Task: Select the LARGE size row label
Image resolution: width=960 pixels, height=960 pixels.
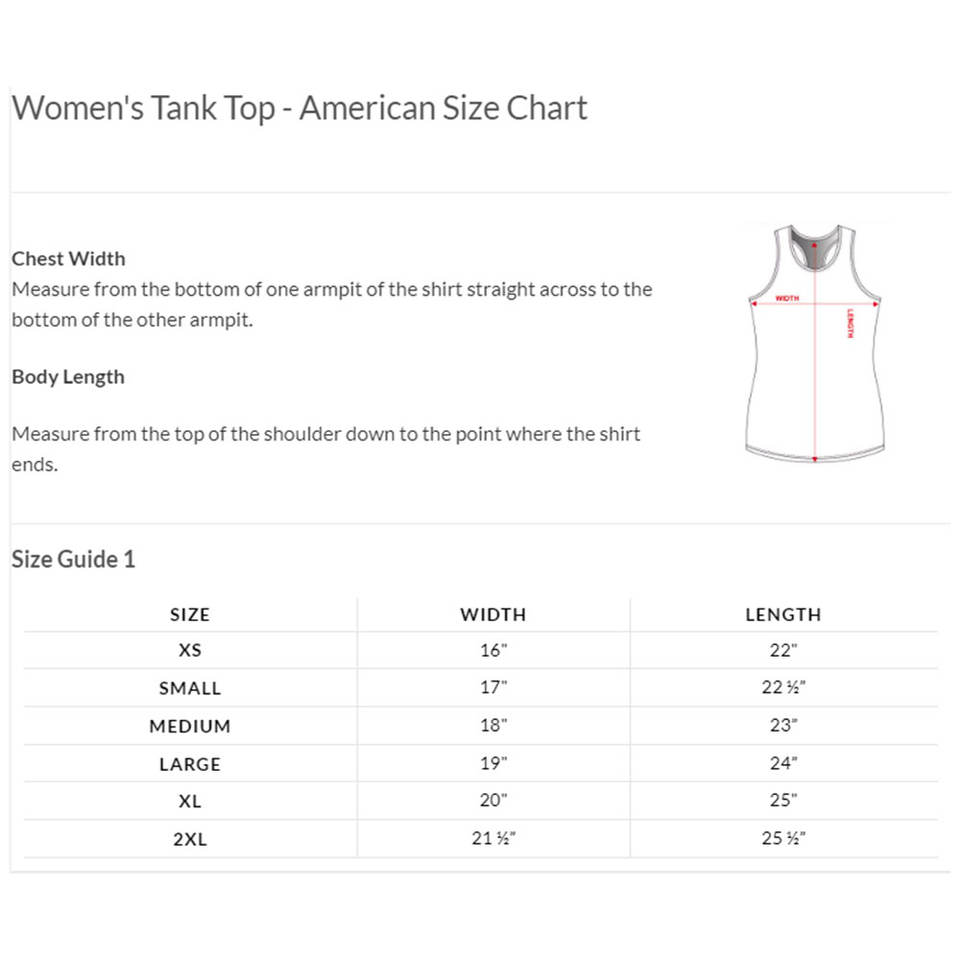Action: [x=190, y=764]
